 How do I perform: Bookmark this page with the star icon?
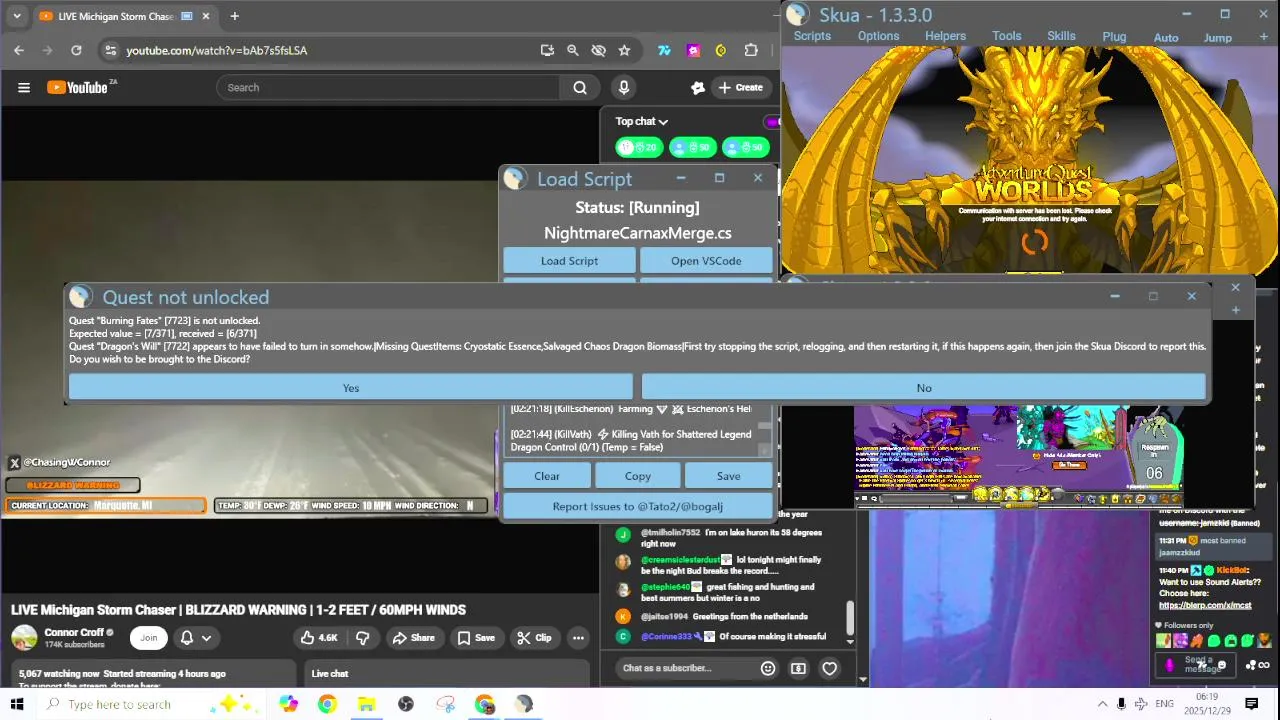(624, 50)
